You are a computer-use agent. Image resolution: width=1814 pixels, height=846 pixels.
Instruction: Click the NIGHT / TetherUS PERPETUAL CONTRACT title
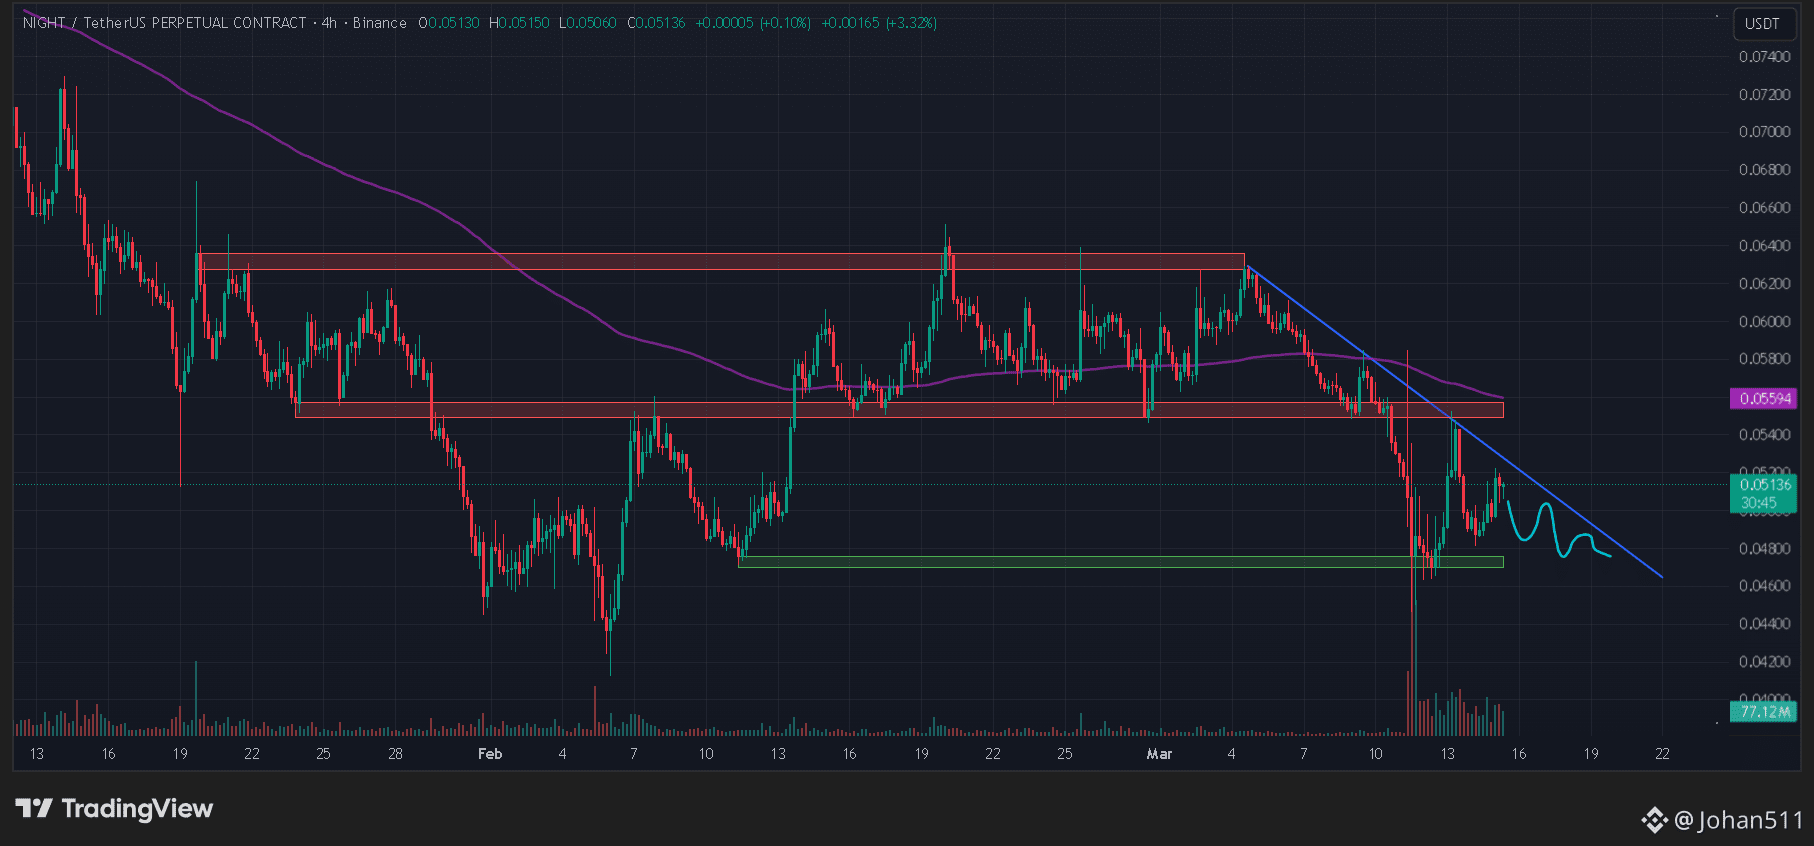[164, 22]
